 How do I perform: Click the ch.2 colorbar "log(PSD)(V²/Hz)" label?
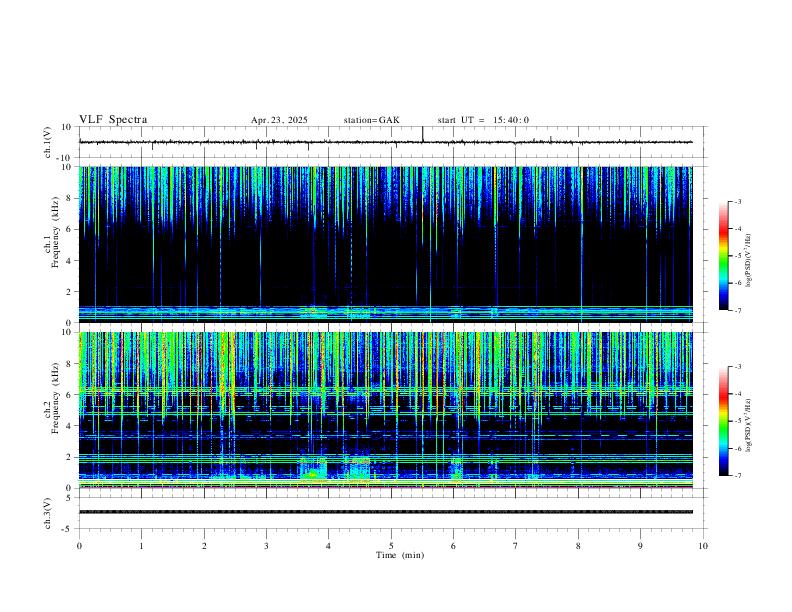click(749, 425)
